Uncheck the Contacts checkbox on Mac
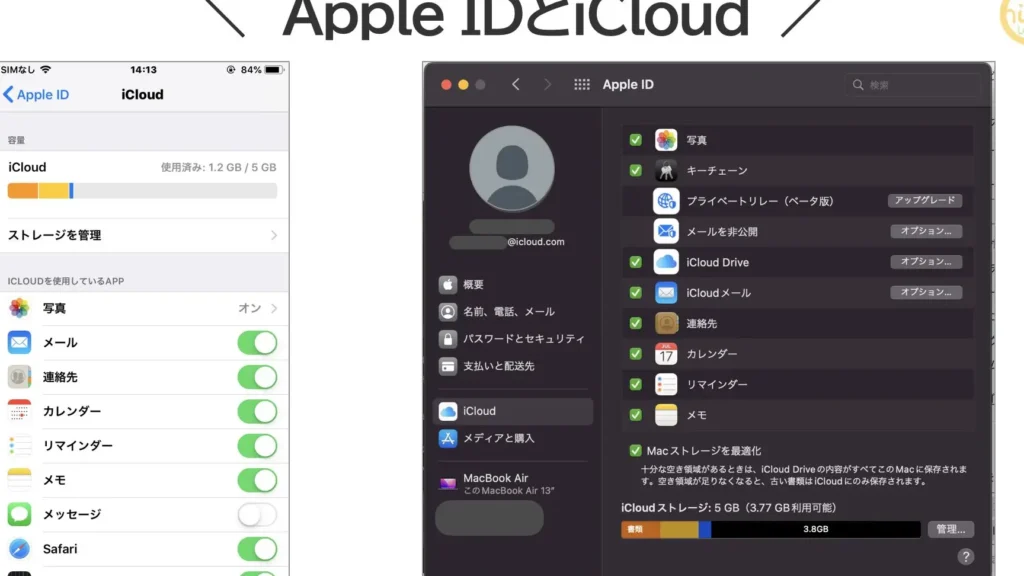This screenshot has width=1024, height=576. point(635,323)
